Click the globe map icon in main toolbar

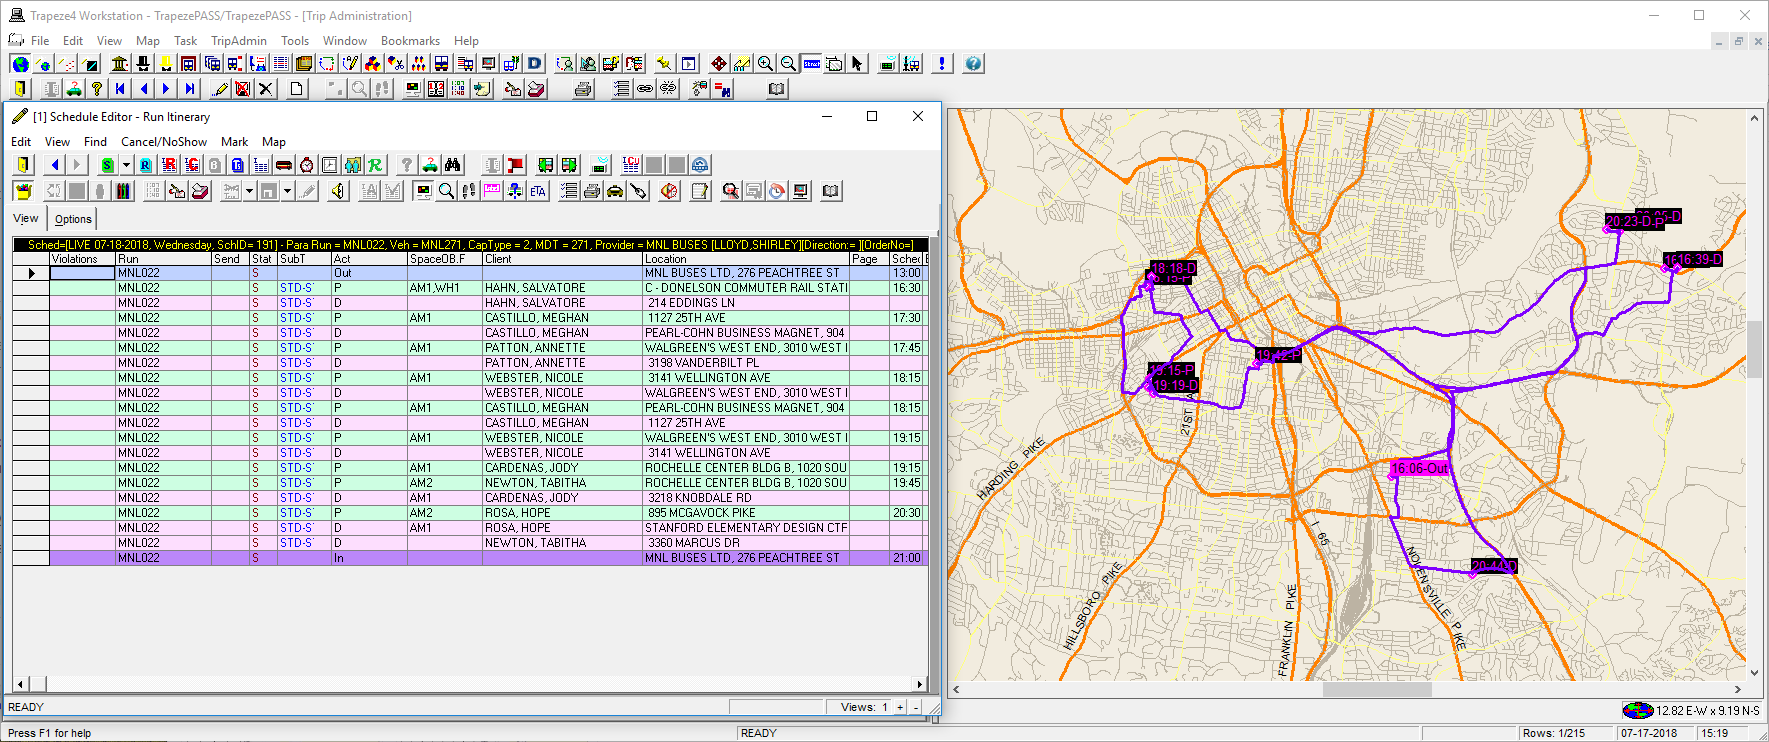pos(20,64)
